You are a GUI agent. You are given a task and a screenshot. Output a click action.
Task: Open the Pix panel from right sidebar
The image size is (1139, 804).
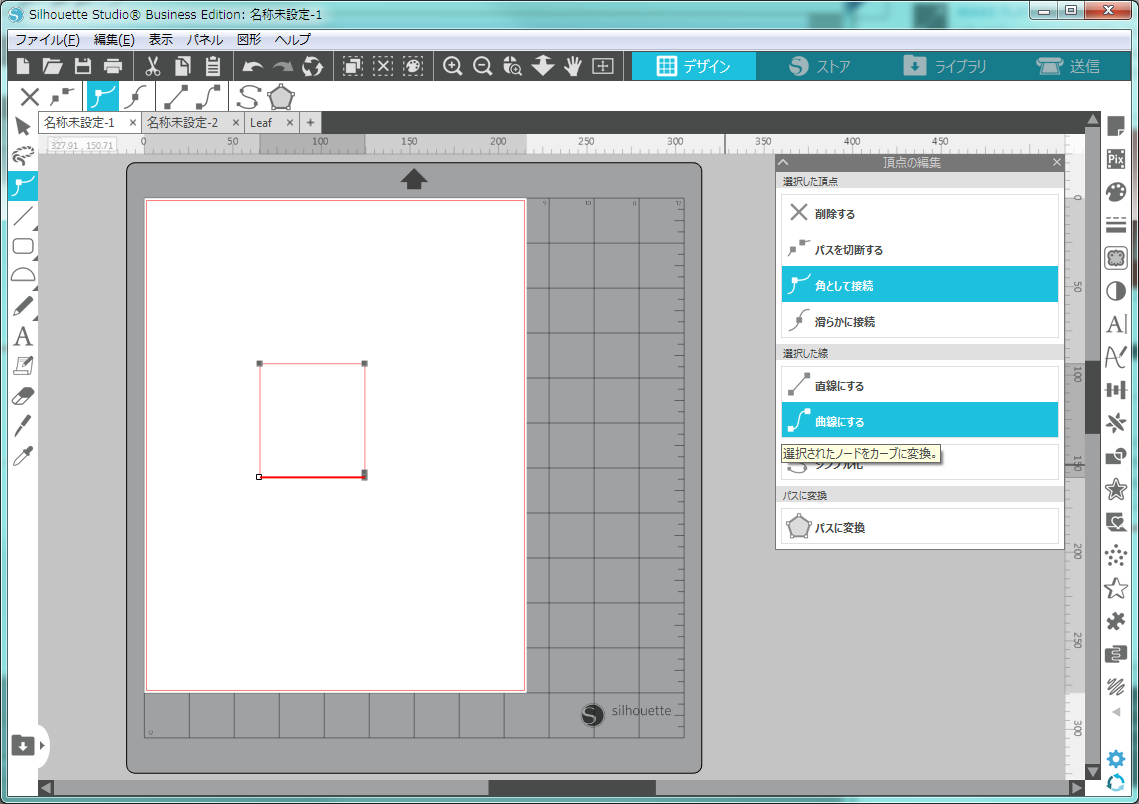[1116, 159]
